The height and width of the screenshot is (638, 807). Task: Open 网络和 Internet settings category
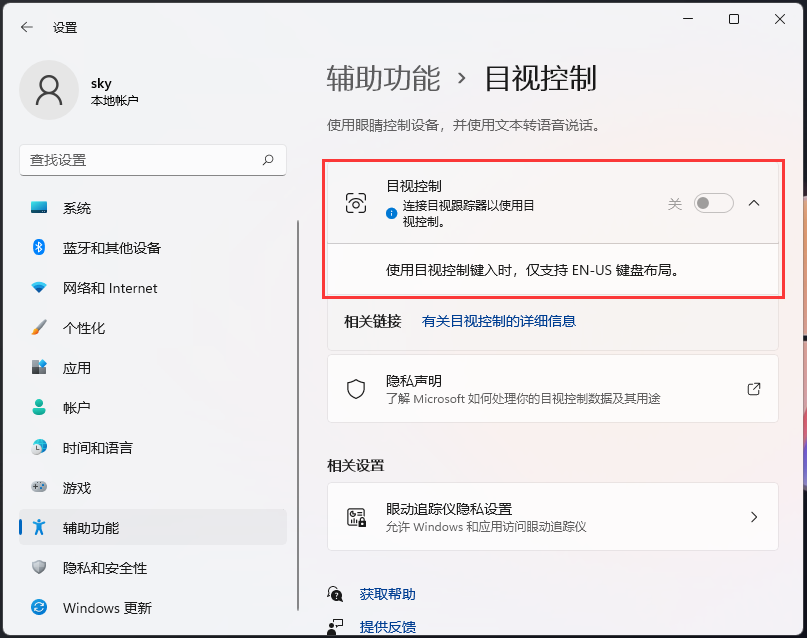pyautogui.click(x=110, y=288)
